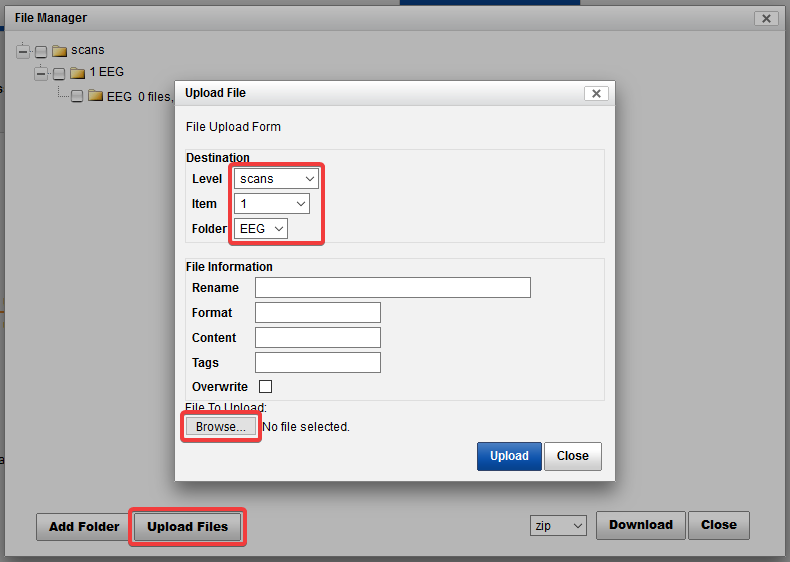This screenshot has height=562, width=790.
Task: Collapse the scans tree node
Action: pyautogui.click(x=23, y=51)
